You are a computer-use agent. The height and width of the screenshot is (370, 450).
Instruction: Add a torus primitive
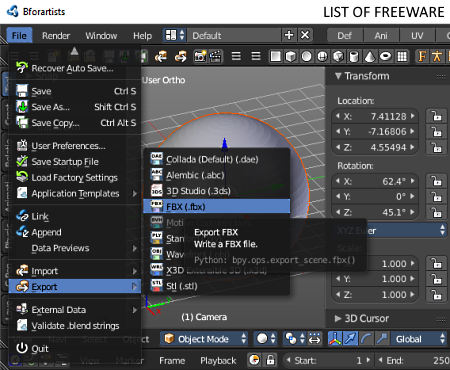[385, 57]
